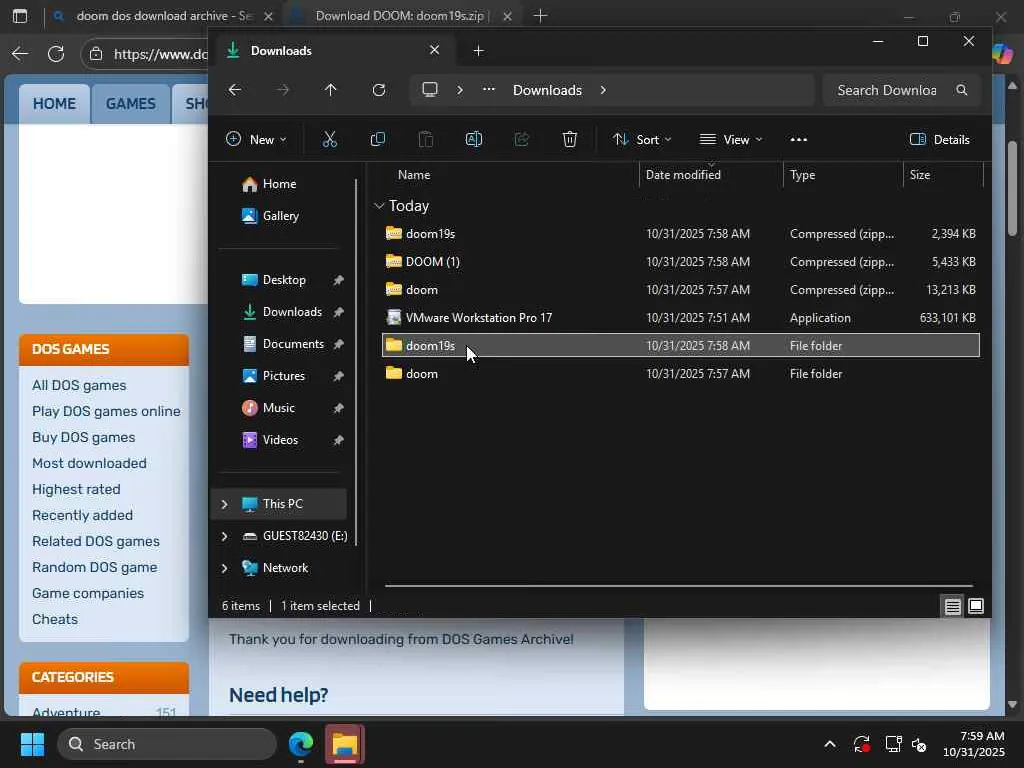Expand This PC in navigation pane

pos(224,504)
